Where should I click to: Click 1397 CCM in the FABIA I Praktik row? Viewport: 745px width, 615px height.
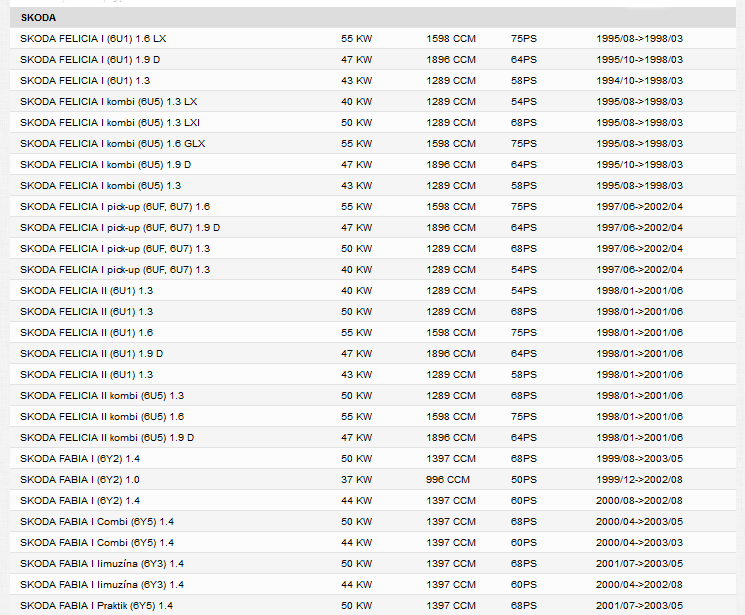[450, 606]
